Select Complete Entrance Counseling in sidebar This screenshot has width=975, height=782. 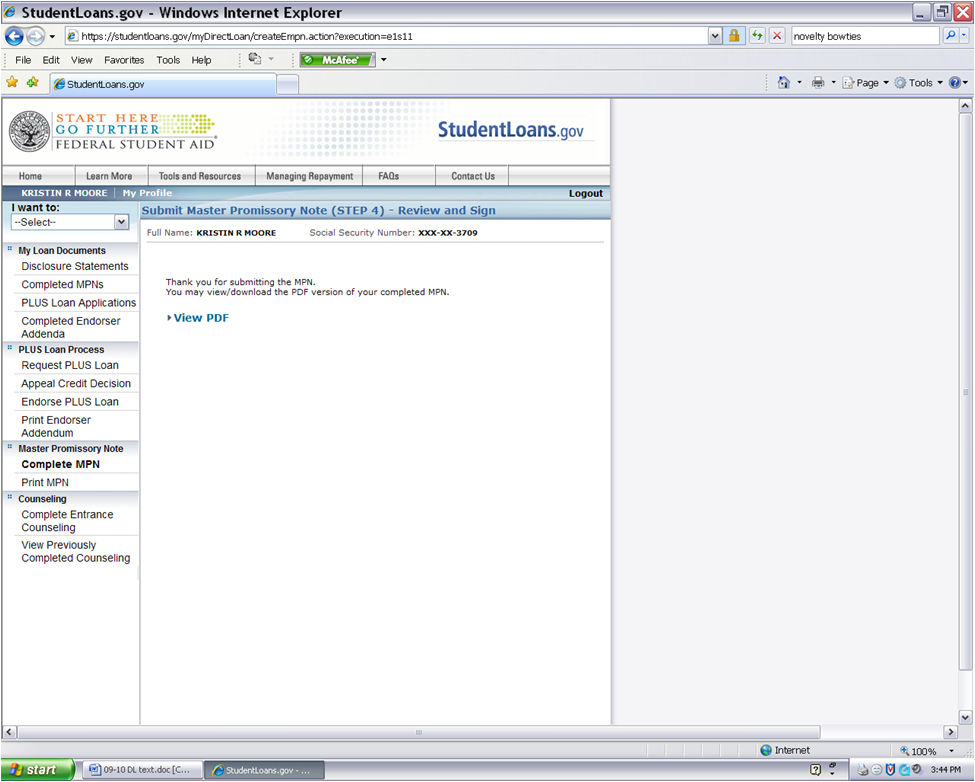click(x=67, y=521)
